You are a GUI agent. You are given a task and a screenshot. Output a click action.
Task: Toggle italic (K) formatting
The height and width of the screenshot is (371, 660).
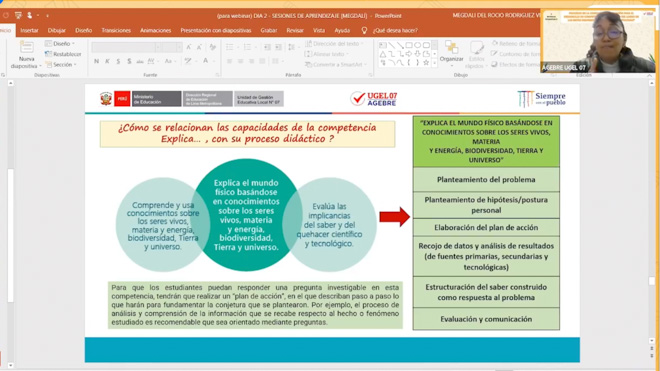point(107,61)
